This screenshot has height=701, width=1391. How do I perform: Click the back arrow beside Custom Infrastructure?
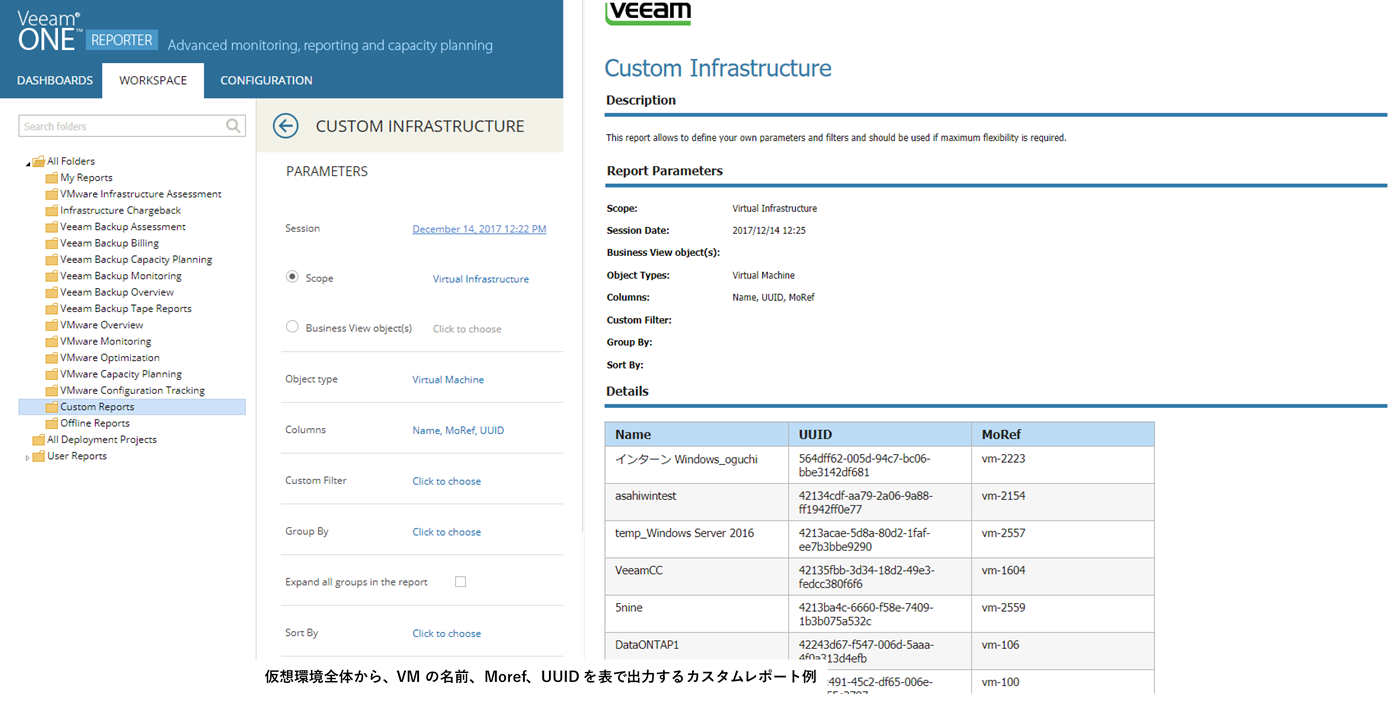(286, 126)
